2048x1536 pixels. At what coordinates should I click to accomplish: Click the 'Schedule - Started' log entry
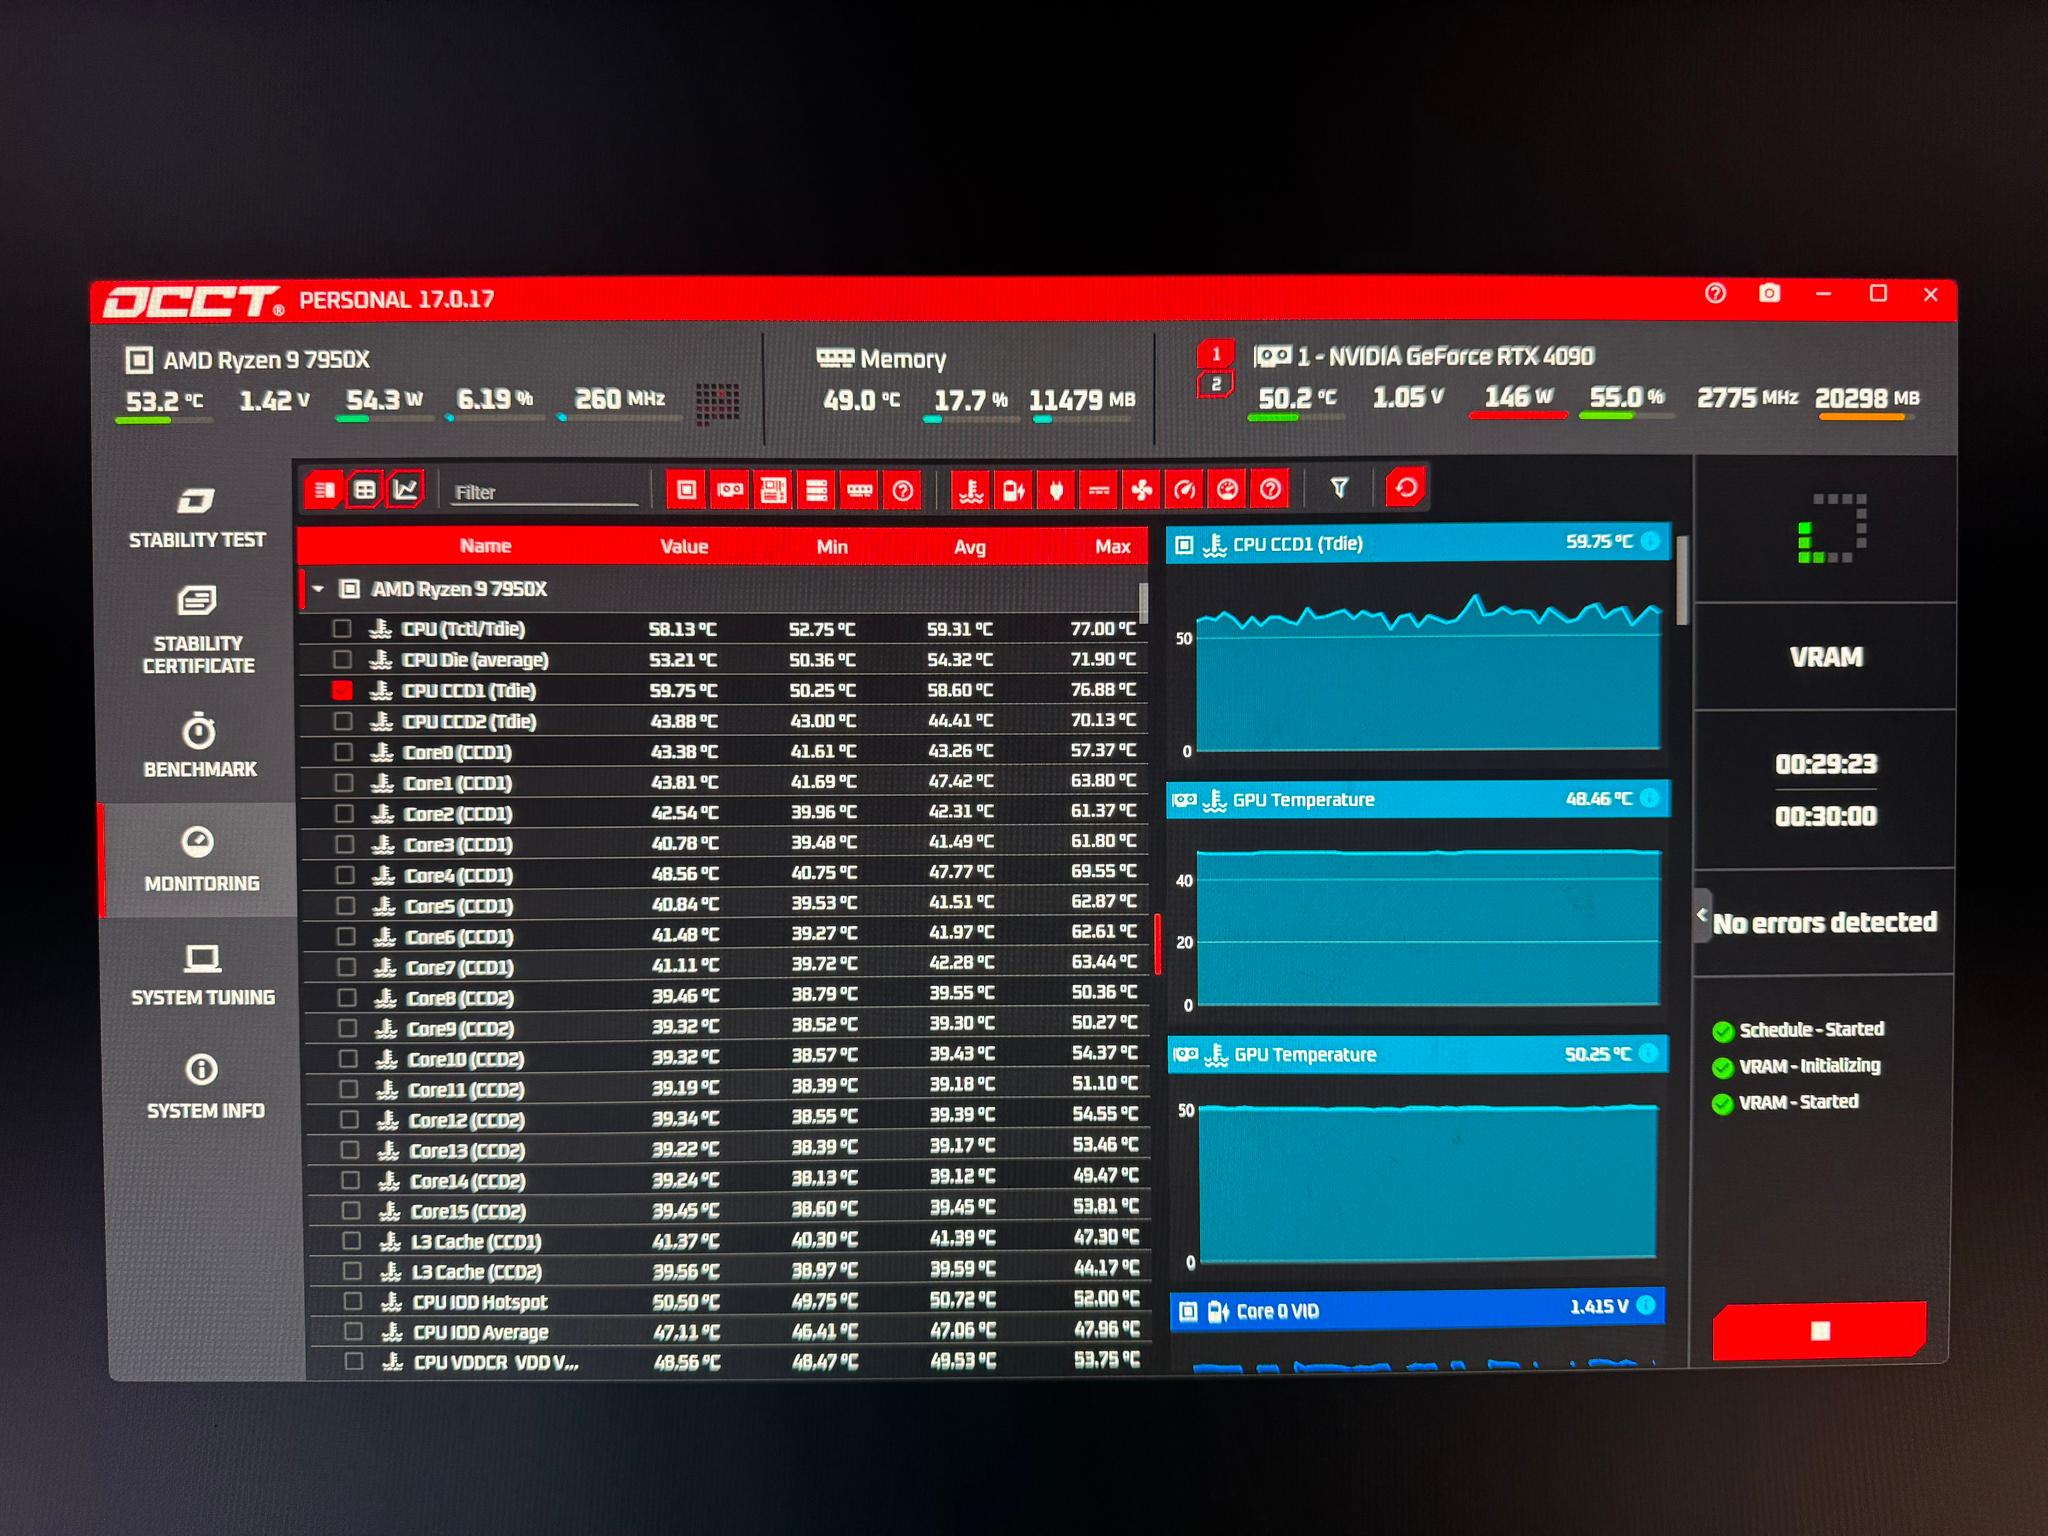1811,1029
